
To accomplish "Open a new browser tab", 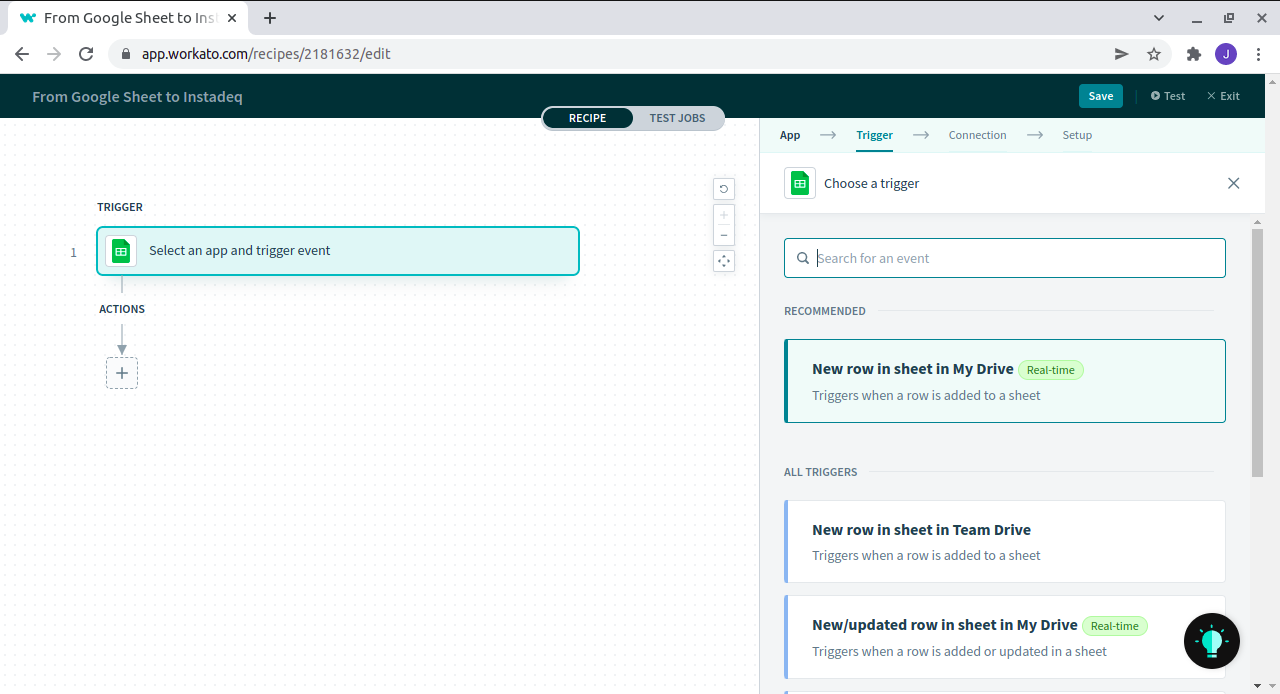I will point(270,18).
